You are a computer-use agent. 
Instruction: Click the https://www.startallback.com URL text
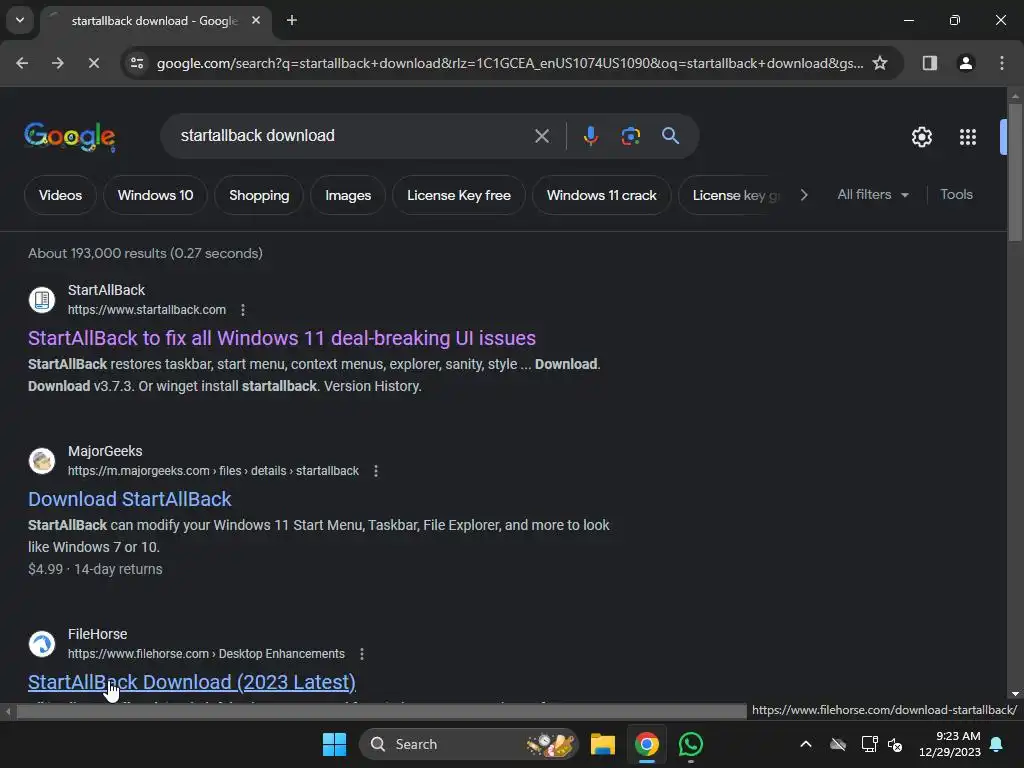147,310
